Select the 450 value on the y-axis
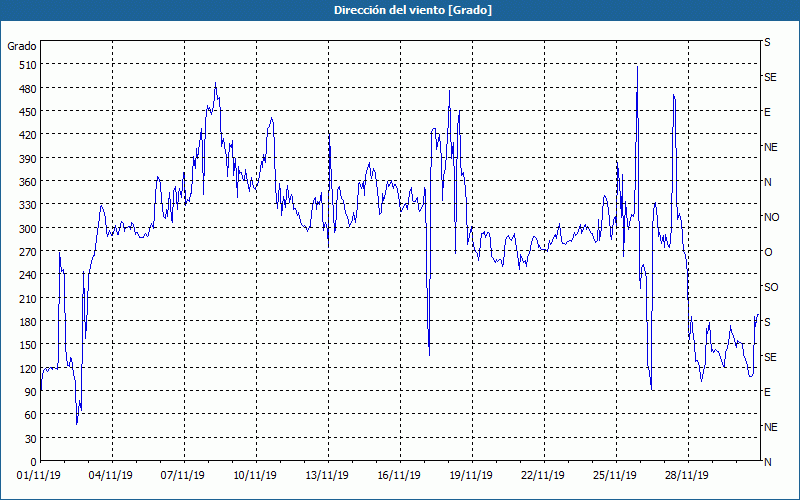The width and height of the screenshot is (800, 500). click(28, 112)
